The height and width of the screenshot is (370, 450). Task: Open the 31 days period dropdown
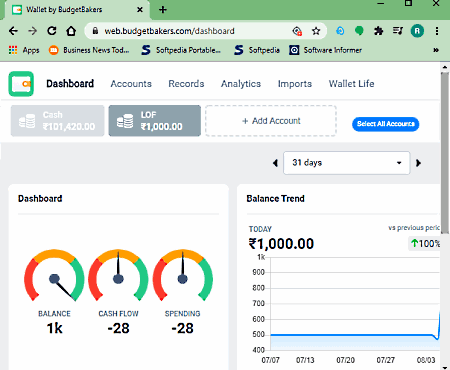pyautogui.click(x=347, y=163)
